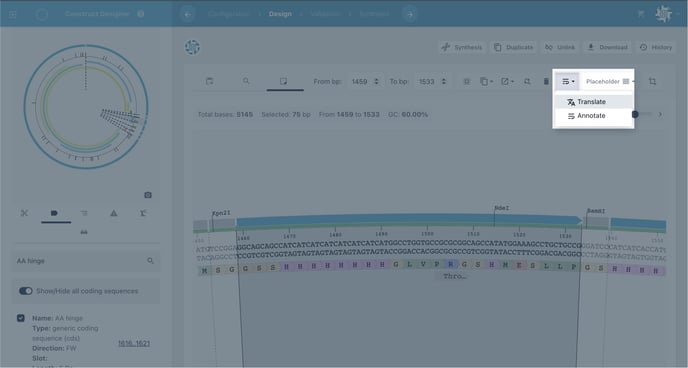The height and width of the screenshot is (368, 688).
Task: Click the crop icon in toolbar
Action: (x=652, y=82)
